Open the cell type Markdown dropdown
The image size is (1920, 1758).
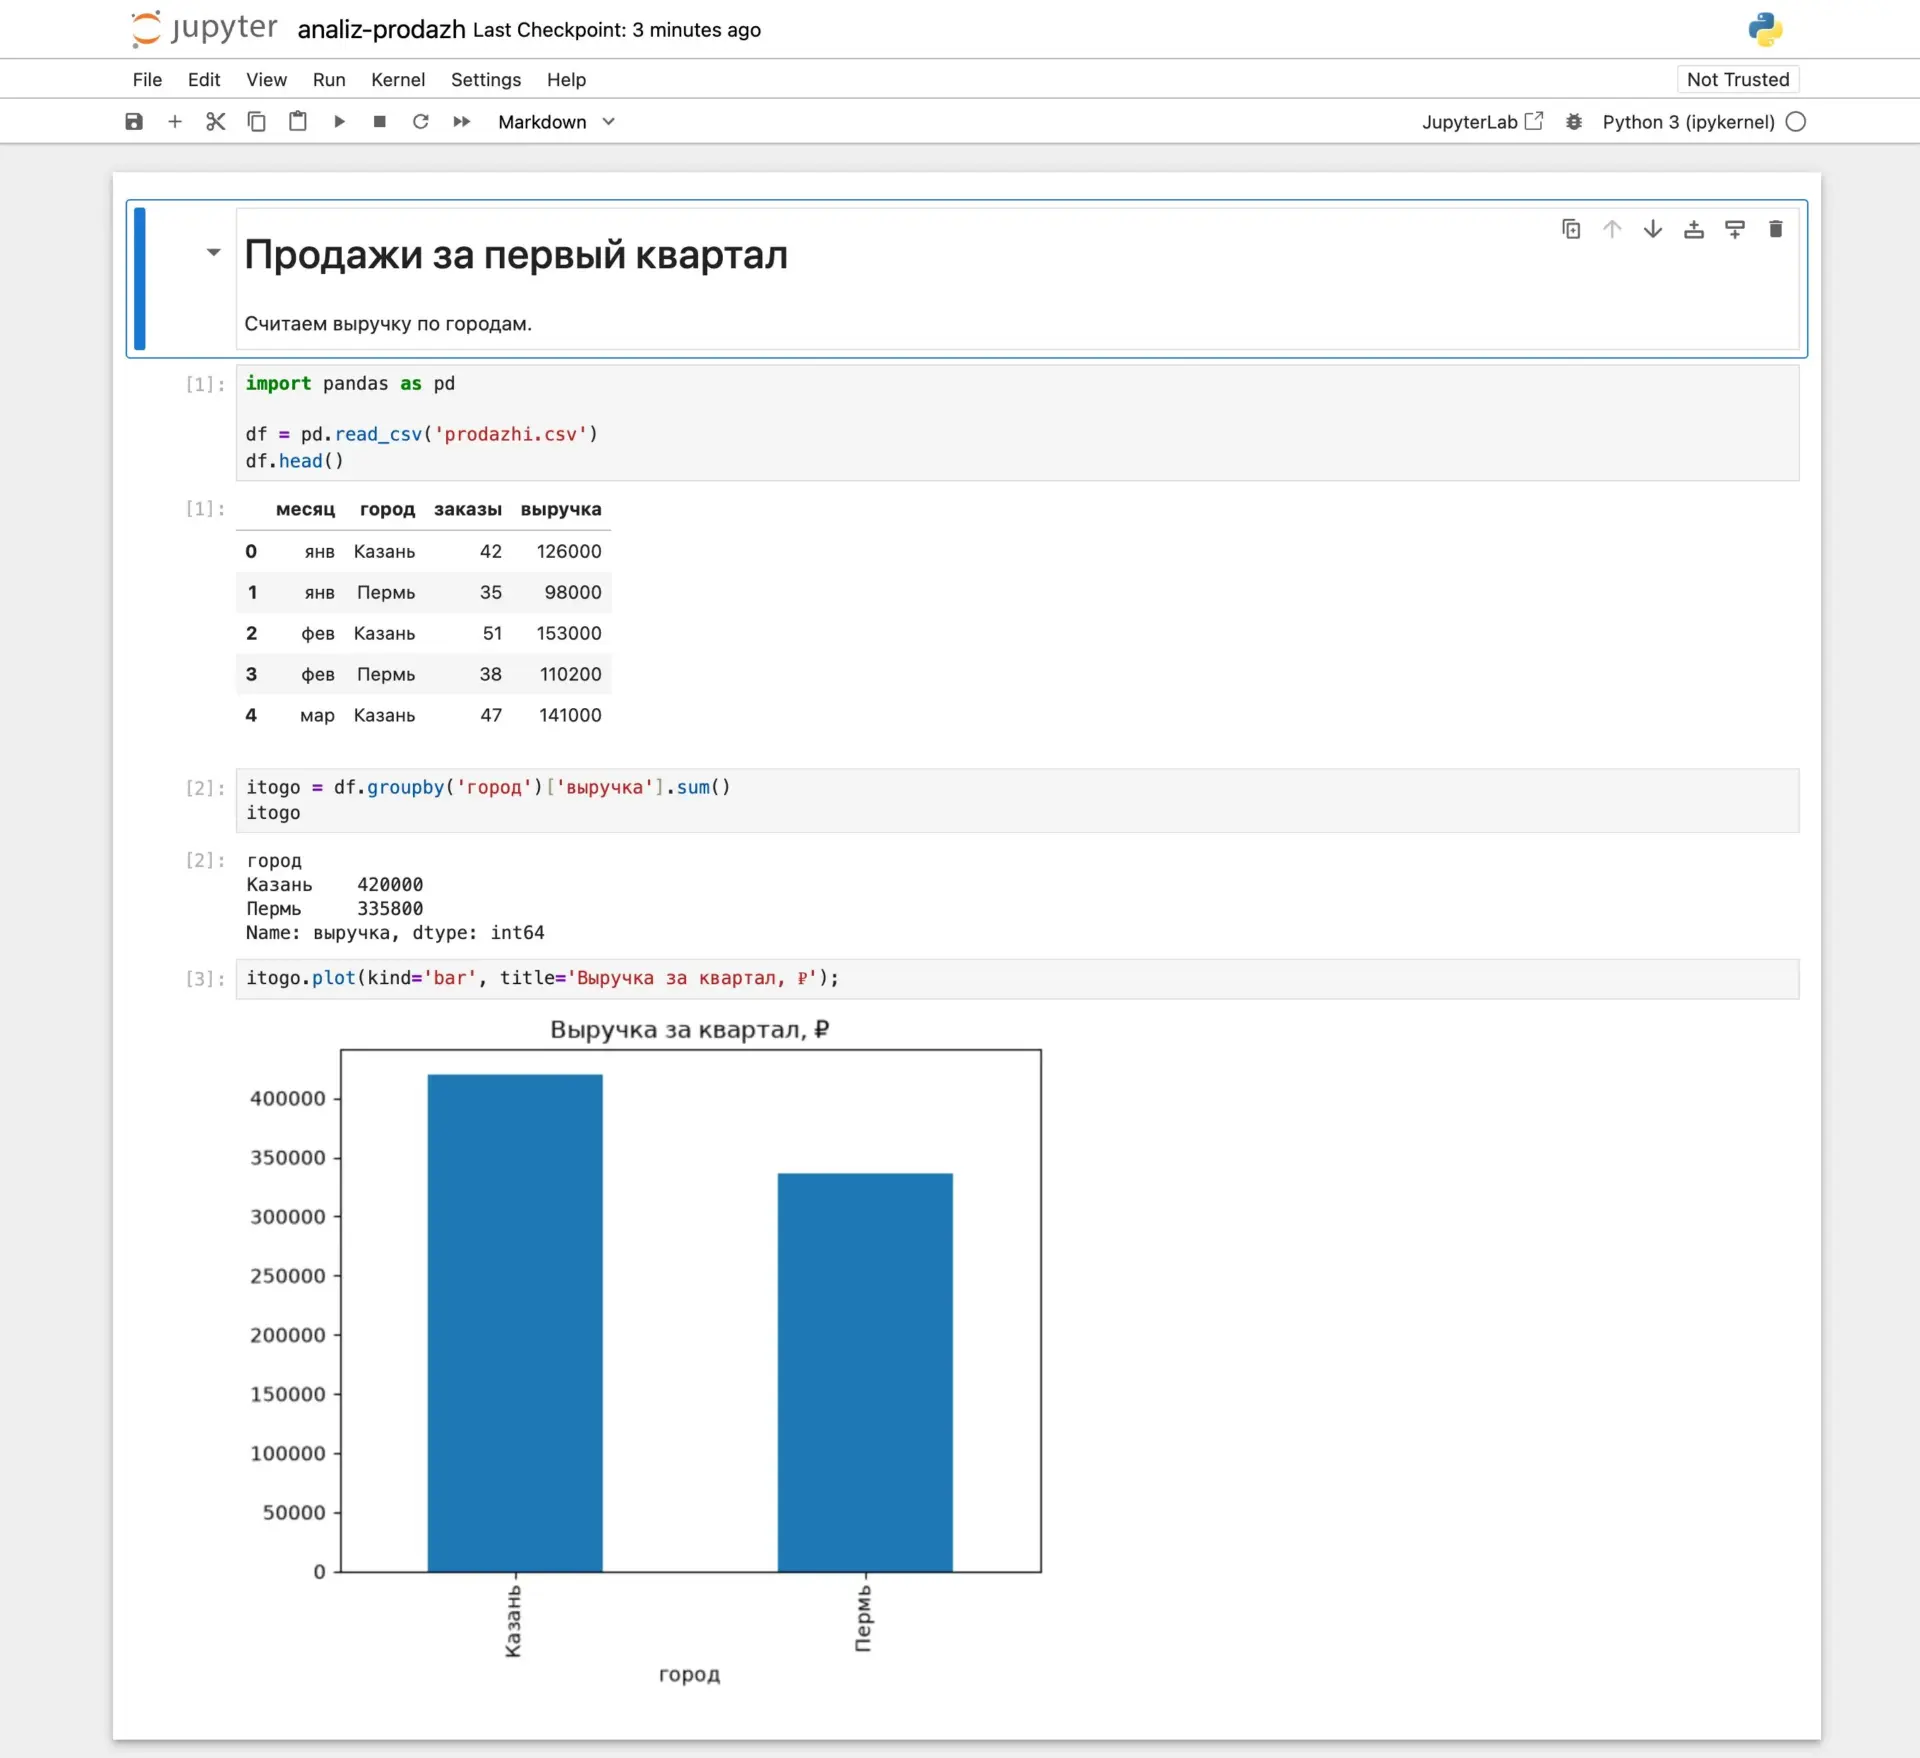tap(556, 122)
